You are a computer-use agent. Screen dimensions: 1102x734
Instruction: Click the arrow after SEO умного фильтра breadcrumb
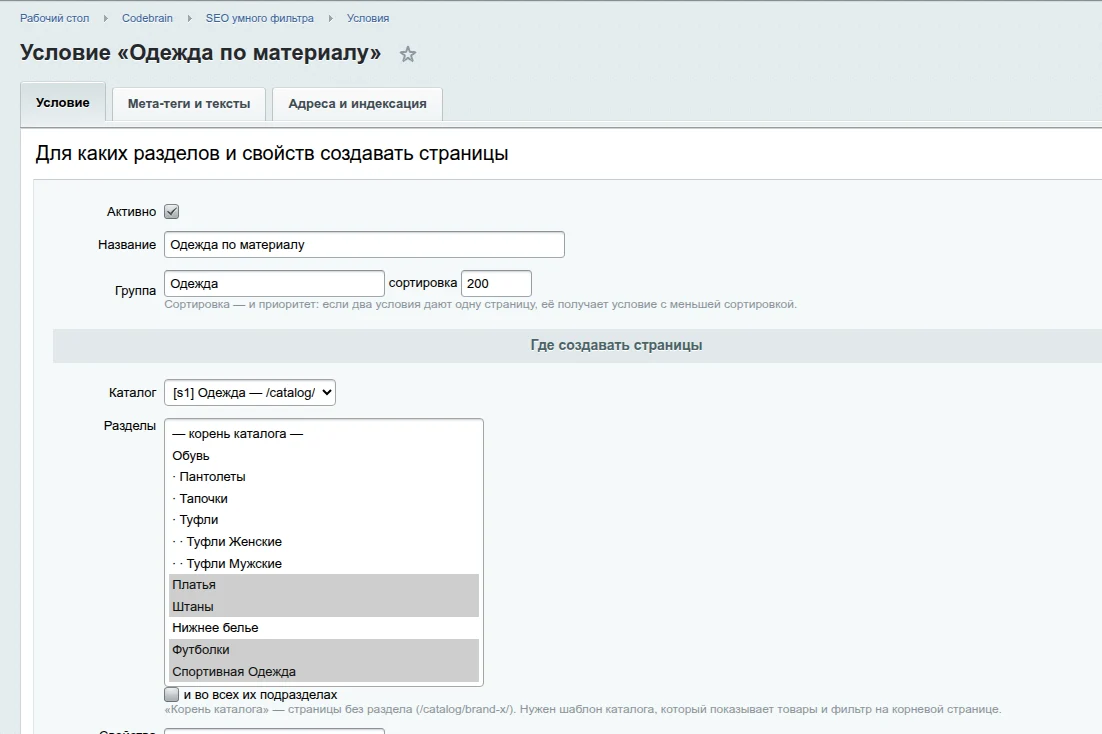pyautogui.click(x=330, y=18)
